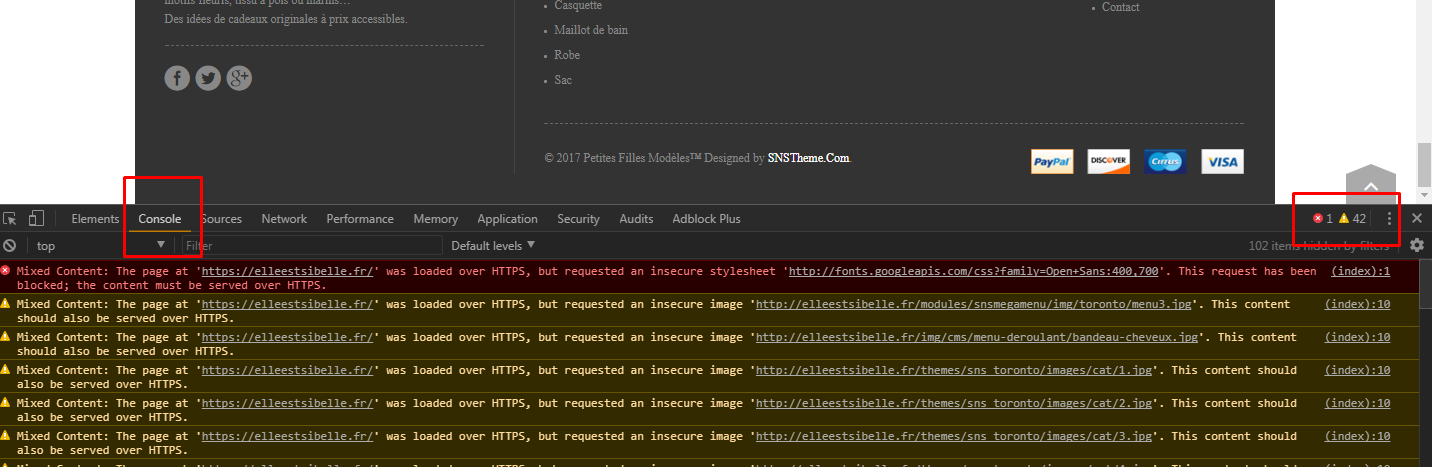Image resolution: width=1432 pixels, height=467 pixels.
Task: Click the Discover payment logo
Action: [1109, 161]
